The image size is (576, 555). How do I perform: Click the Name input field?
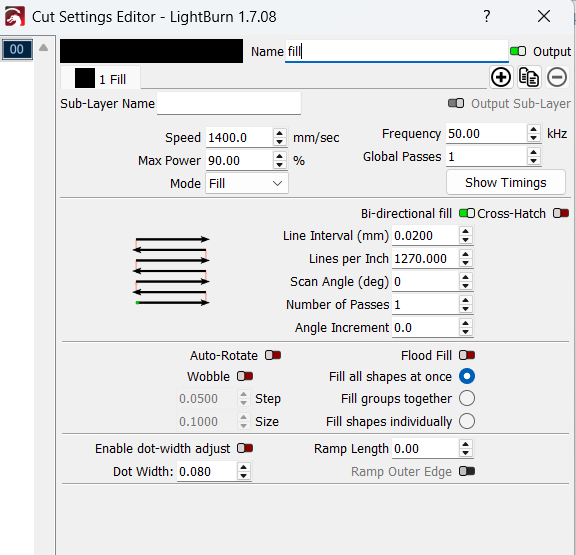(x=397, y=51)
